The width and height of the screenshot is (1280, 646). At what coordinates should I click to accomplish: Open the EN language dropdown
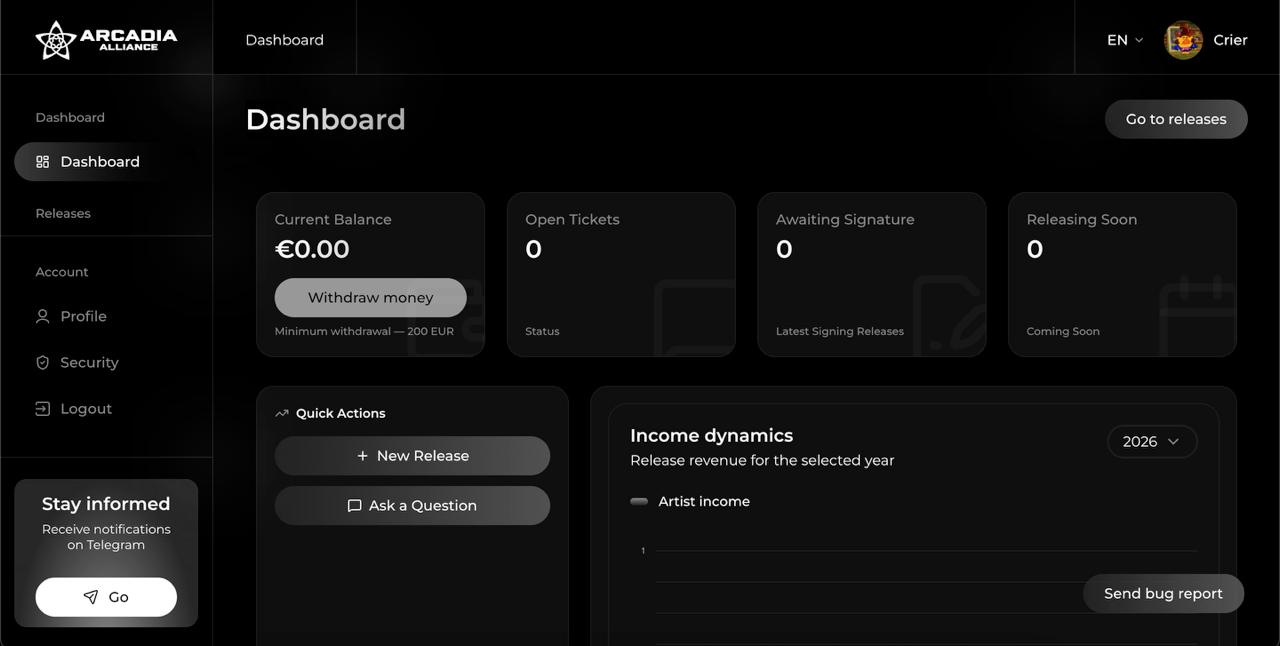coord(1125,40)
